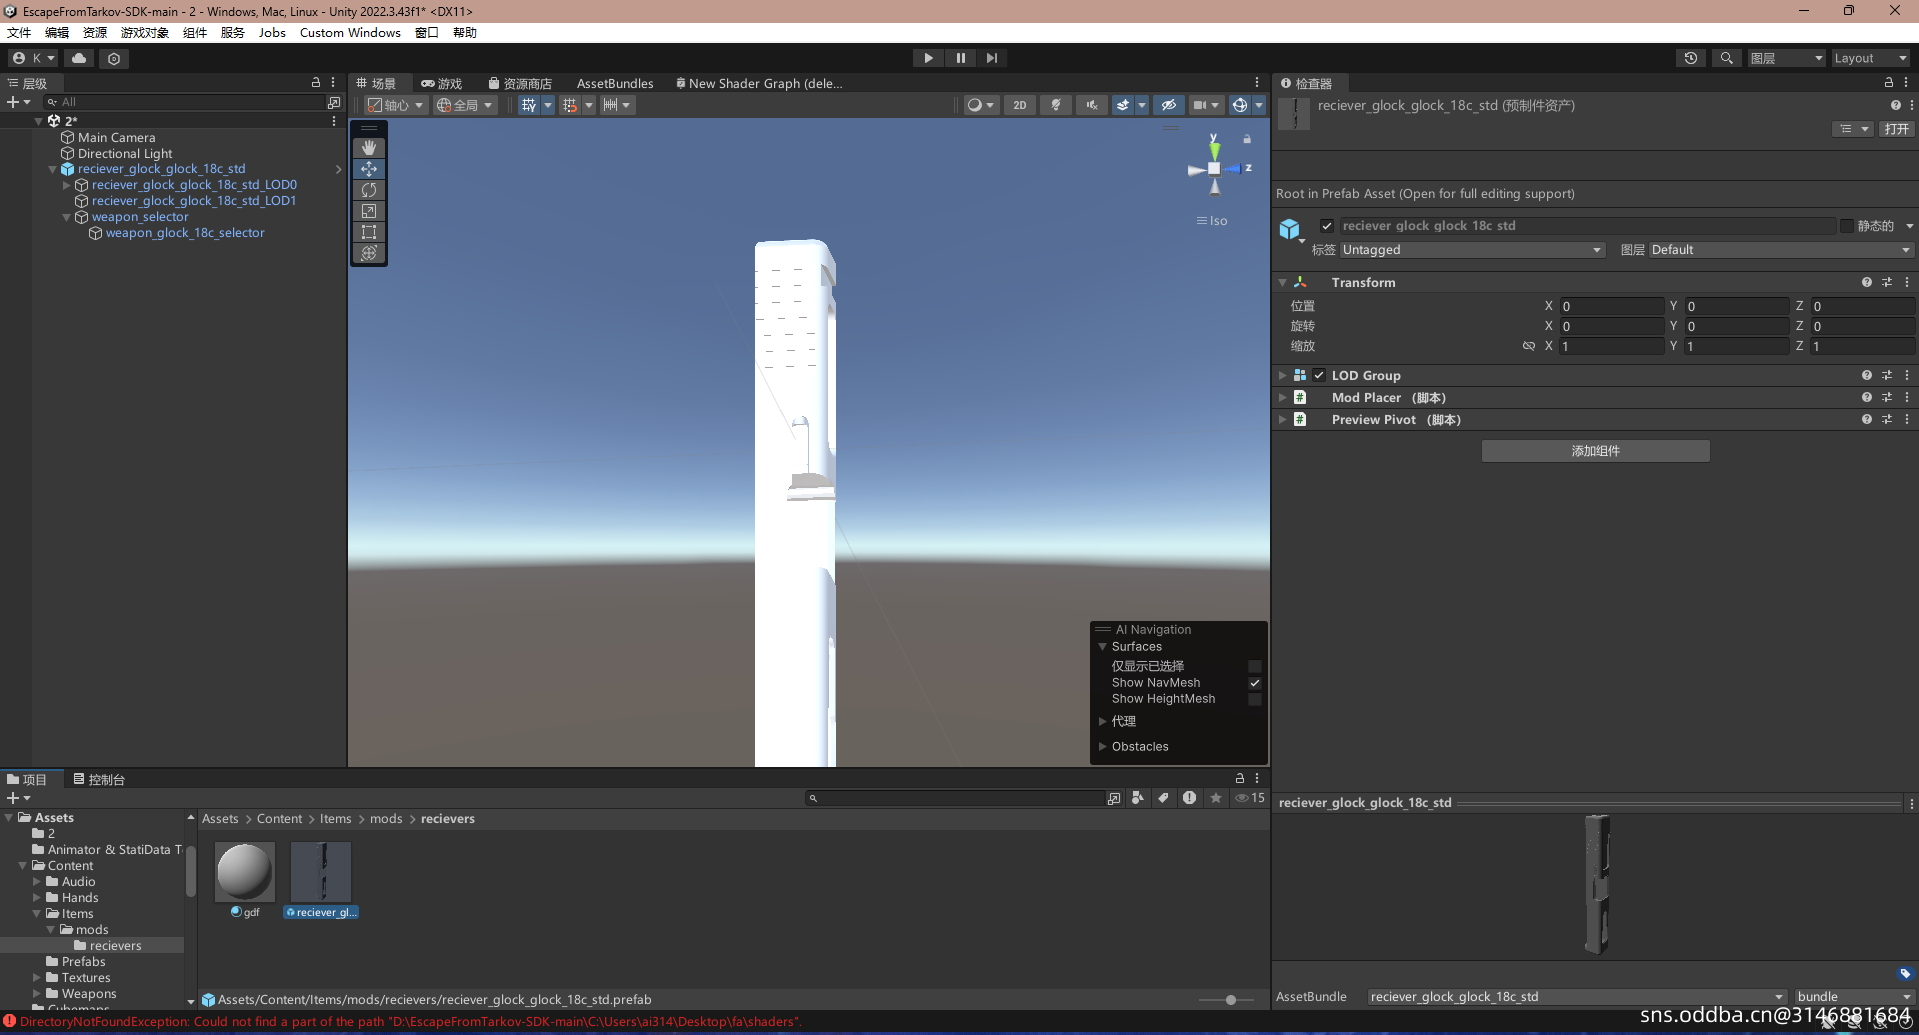Open the Jobs menu
The height and width of the screenshot is (1035, 1919).
(x=272, y=32)
